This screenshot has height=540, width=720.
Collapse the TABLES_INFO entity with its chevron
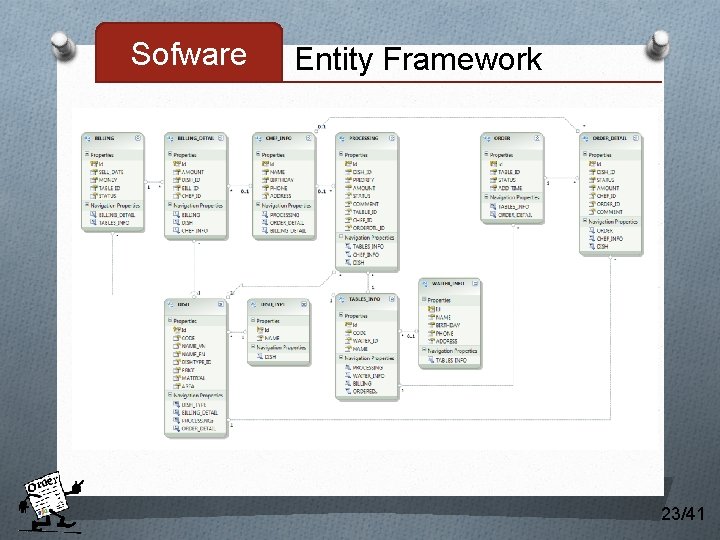point(392,299)
